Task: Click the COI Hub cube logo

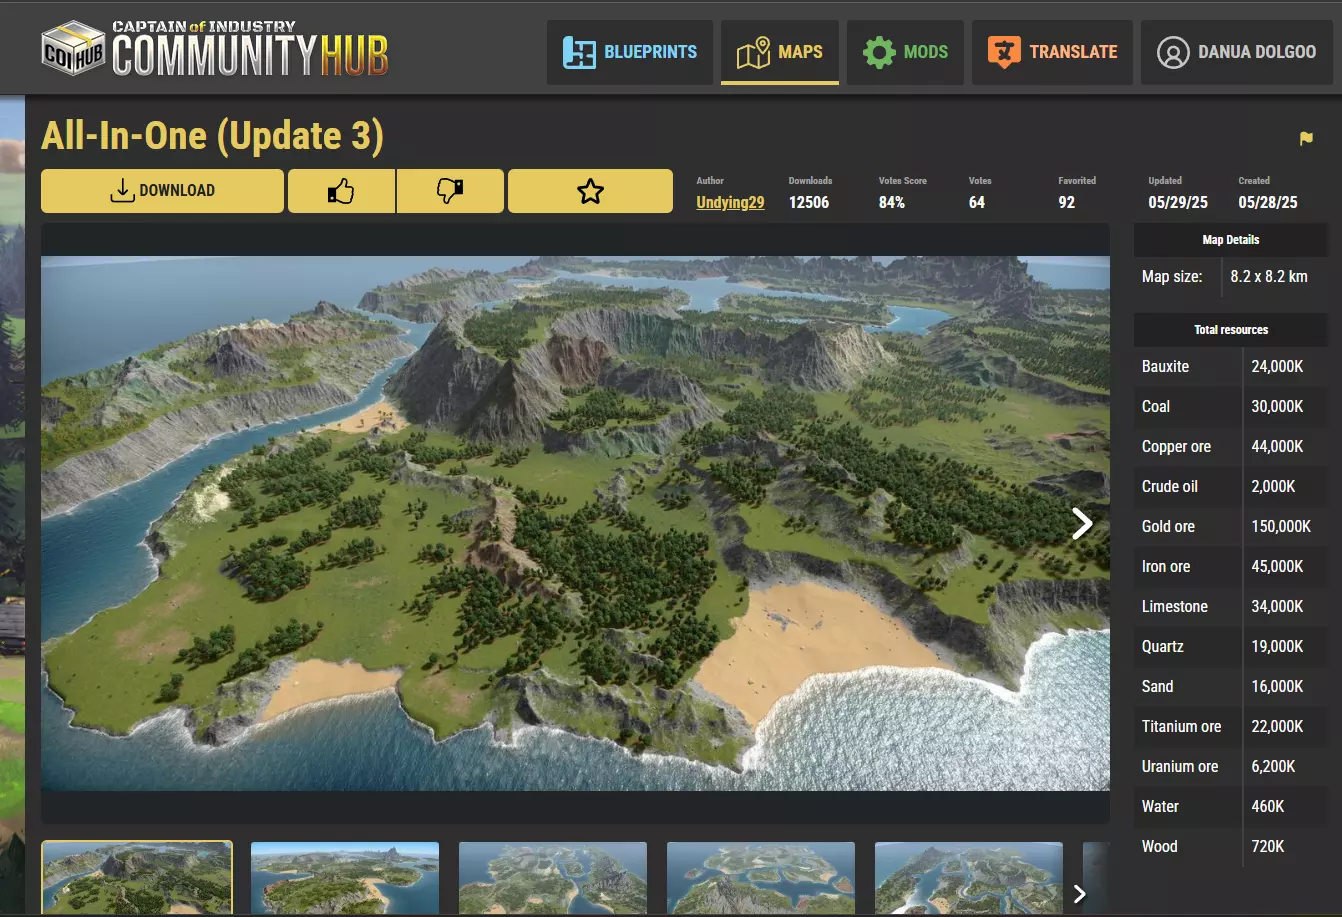Action: tap(73, 48)
